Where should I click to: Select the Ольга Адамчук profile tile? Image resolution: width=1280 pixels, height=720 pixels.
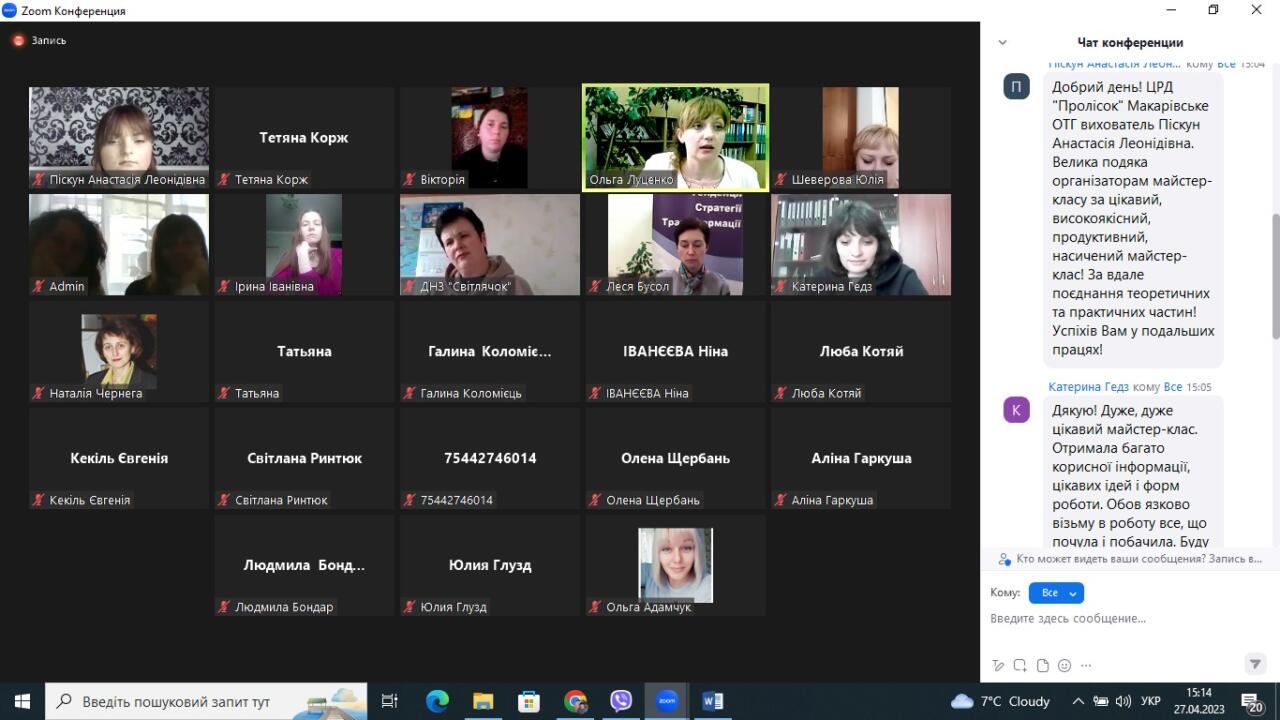(676, 565)
